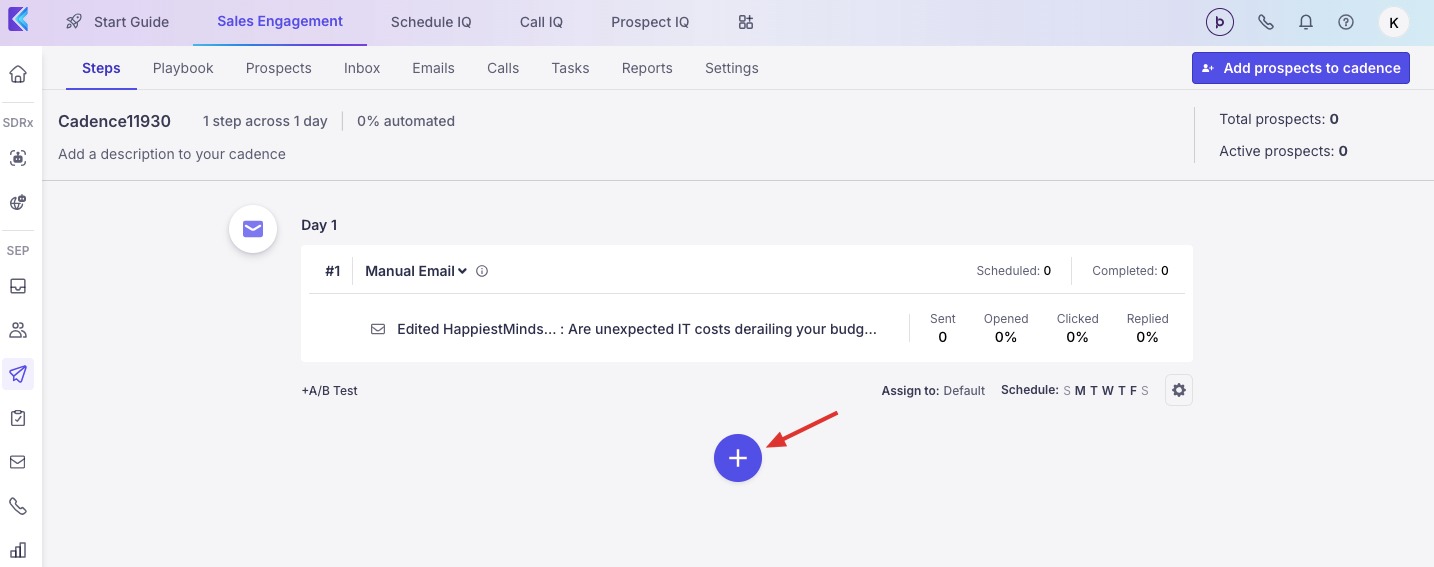Screen dimensions: 1434x567
Task: Expand the Manual Email step type dropdown
Action: pyautogui.click(x=416, y=271)
